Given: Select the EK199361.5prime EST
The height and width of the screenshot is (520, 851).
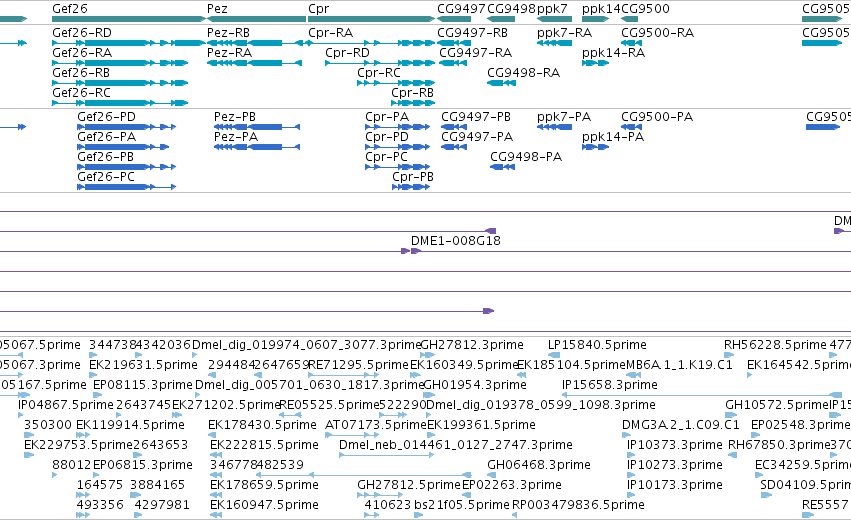Looking at the screenshot, I should tap(481, 425).
